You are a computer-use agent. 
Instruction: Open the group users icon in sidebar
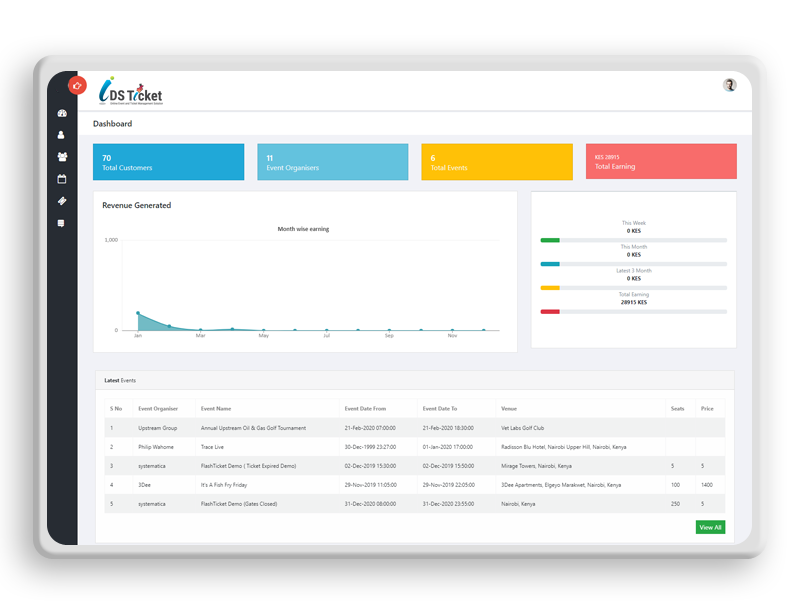click(62, 157)
